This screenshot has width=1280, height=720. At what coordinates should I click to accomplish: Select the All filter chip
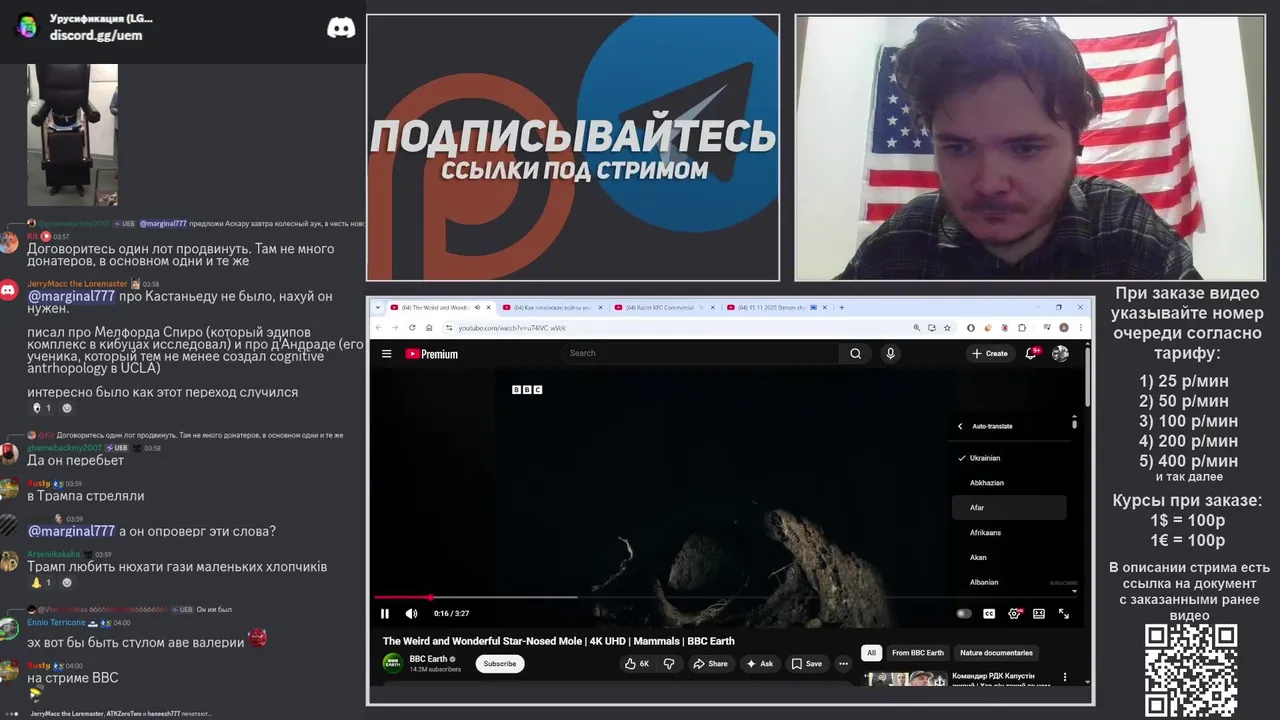coord(871,653)
